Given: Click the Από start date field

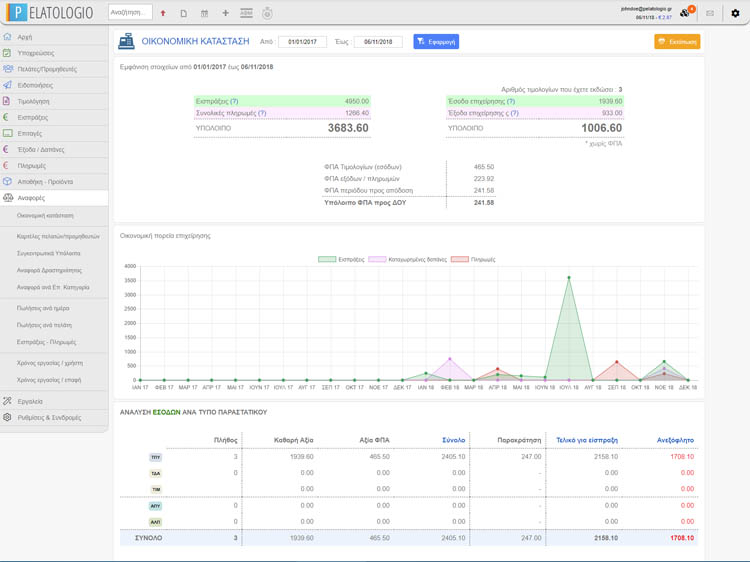Looking at the screenshot, I should point(302,42).
